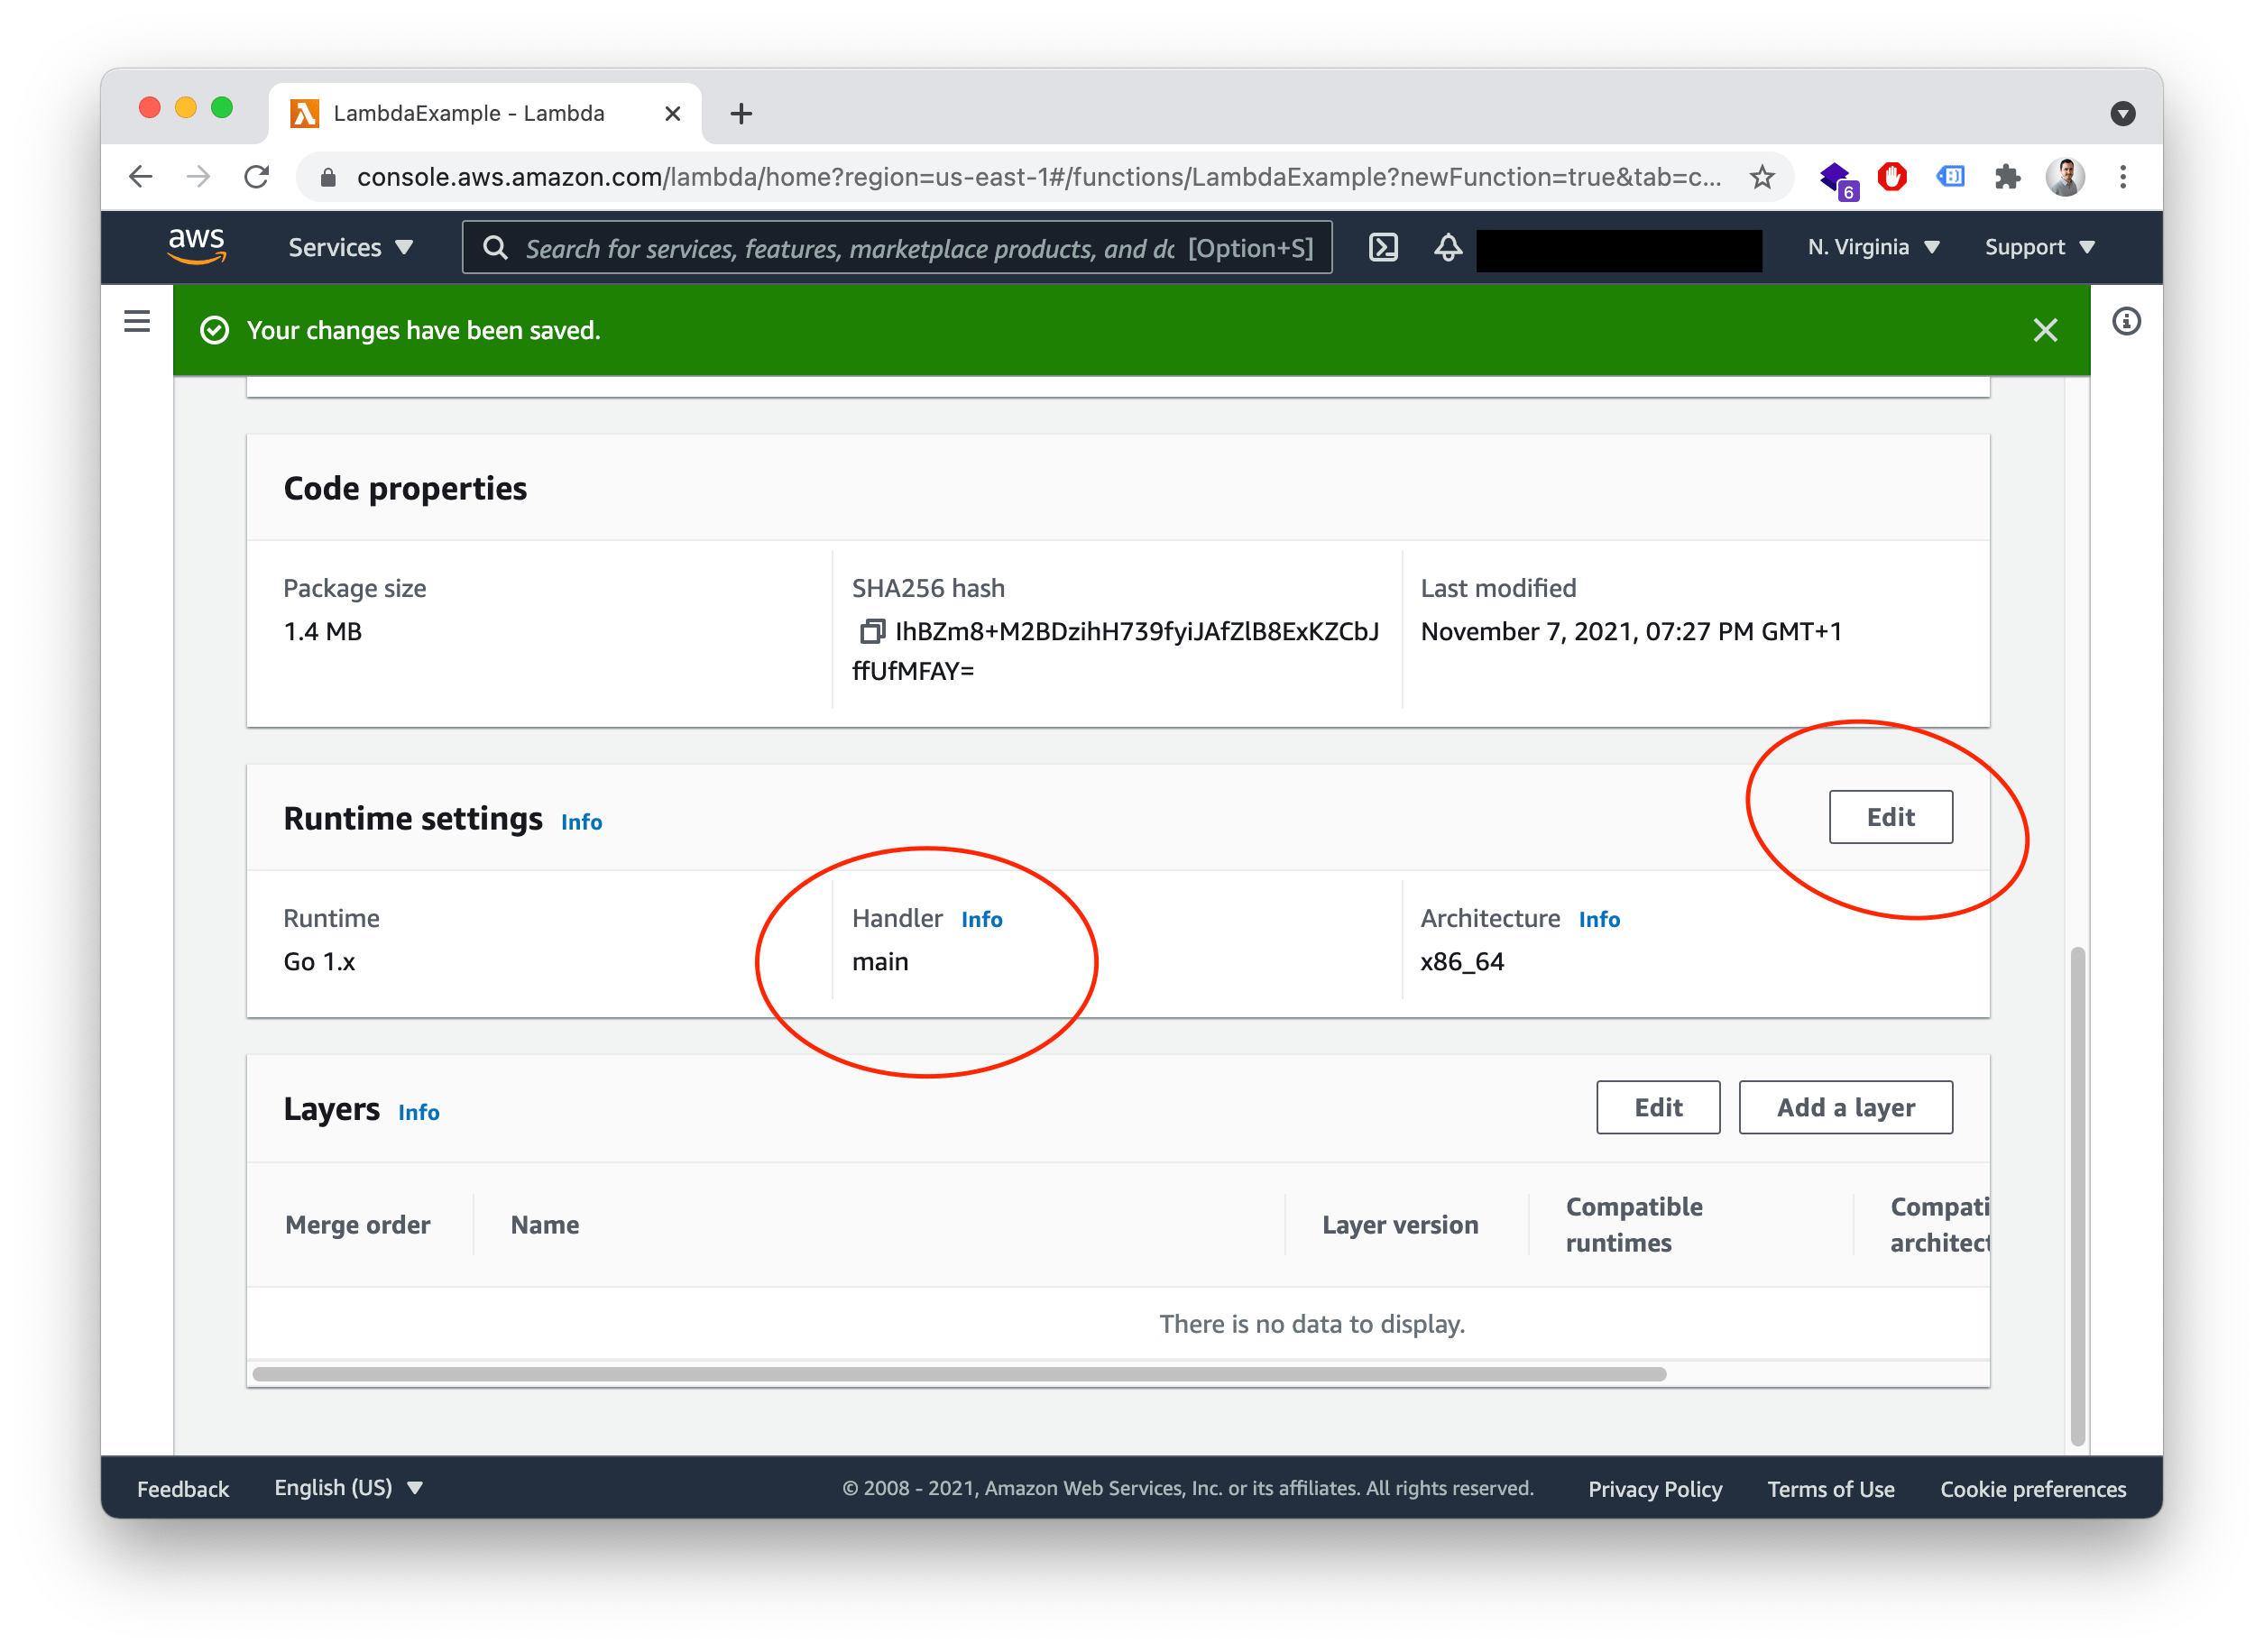The height and width of the screenshot is (1652, 2264).
Task: Click the AWS home logo
Action: [x=196, y=247]
